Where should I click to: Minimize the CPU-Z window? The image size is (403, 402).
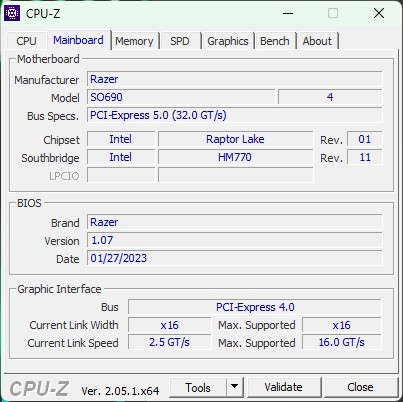[288, 13]
